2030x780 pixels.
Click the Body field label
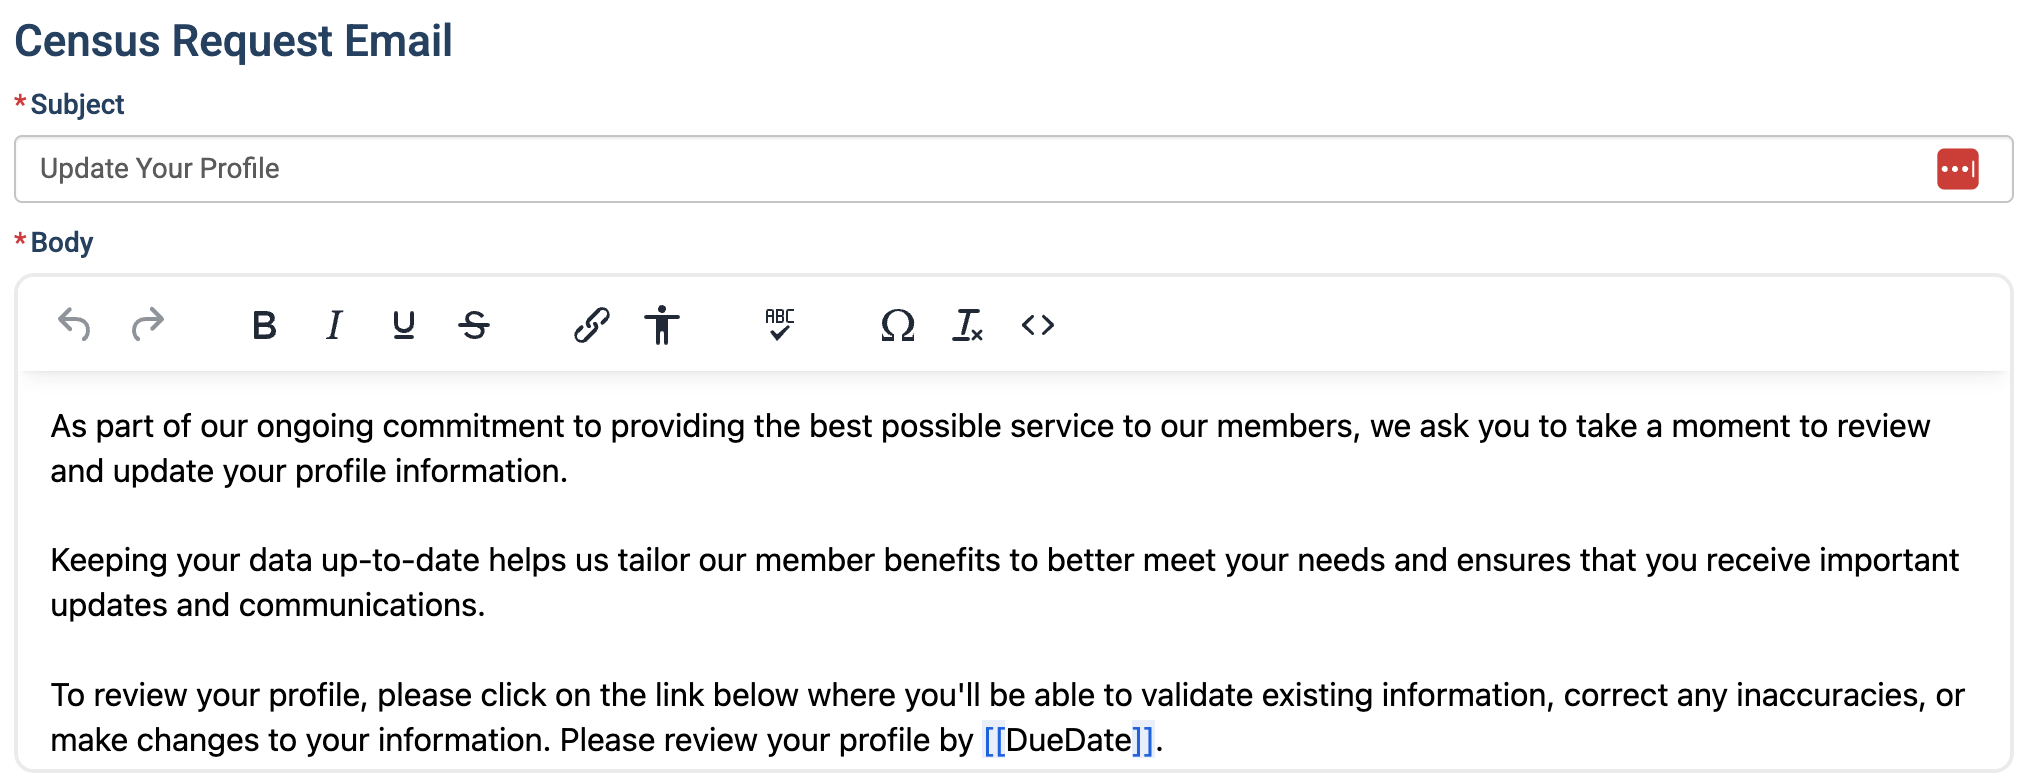click(62, 243)
